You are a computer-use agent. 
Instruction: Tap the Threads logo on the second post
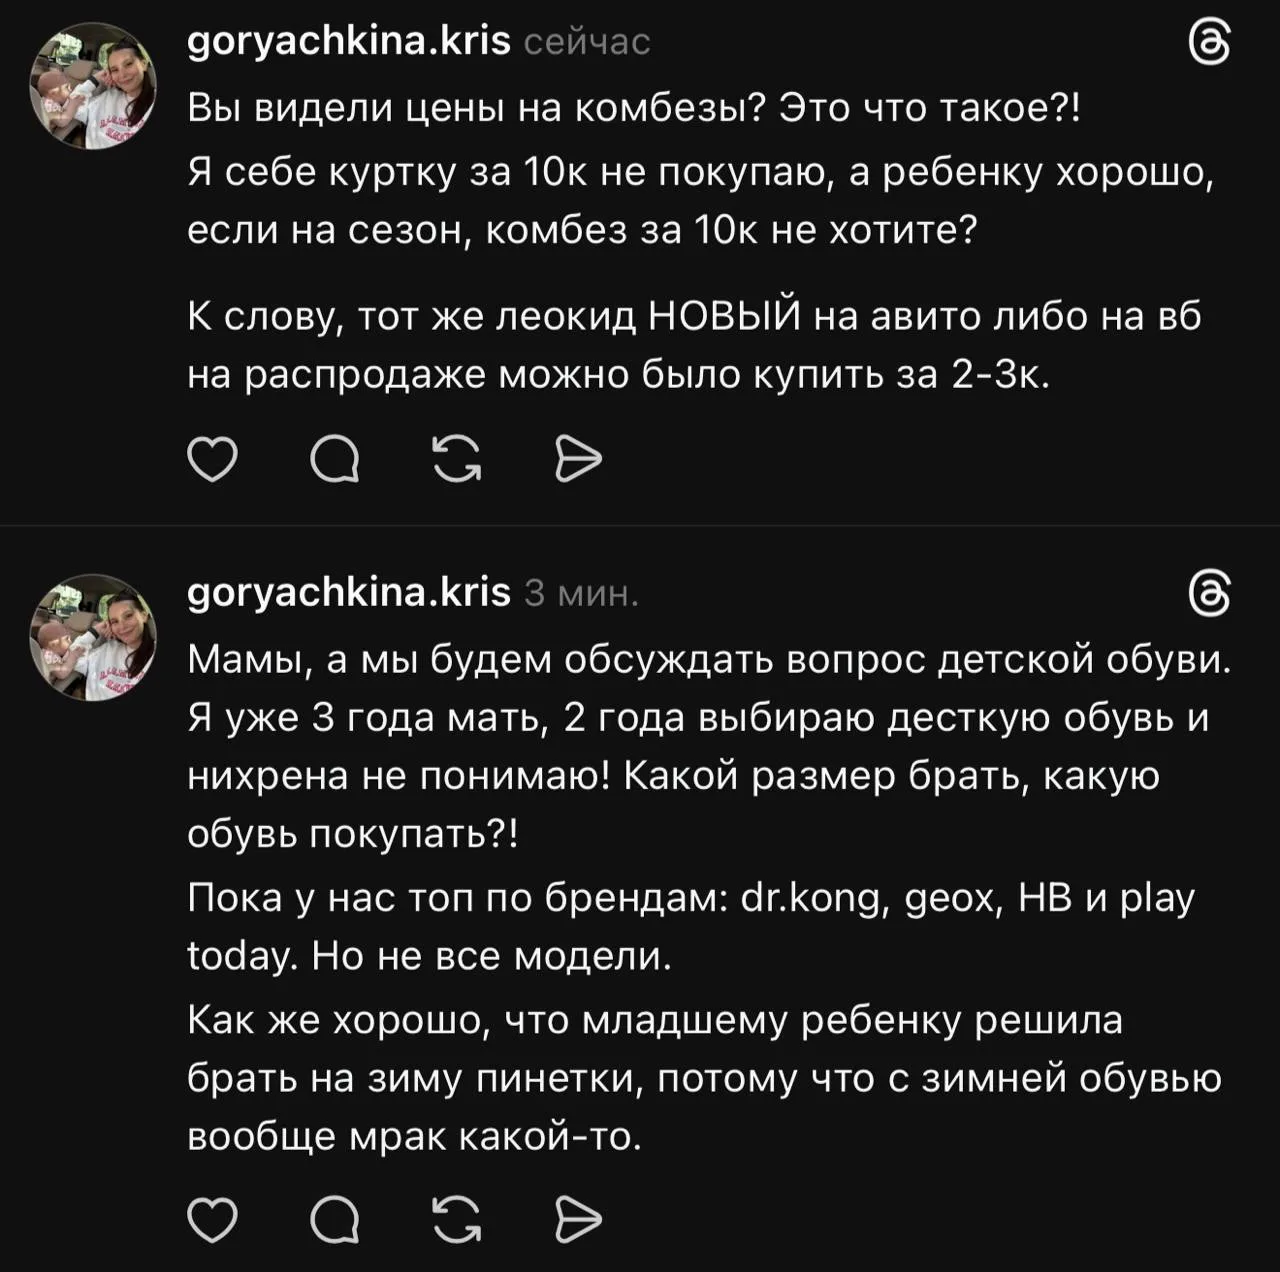(x=1208, y=595)
